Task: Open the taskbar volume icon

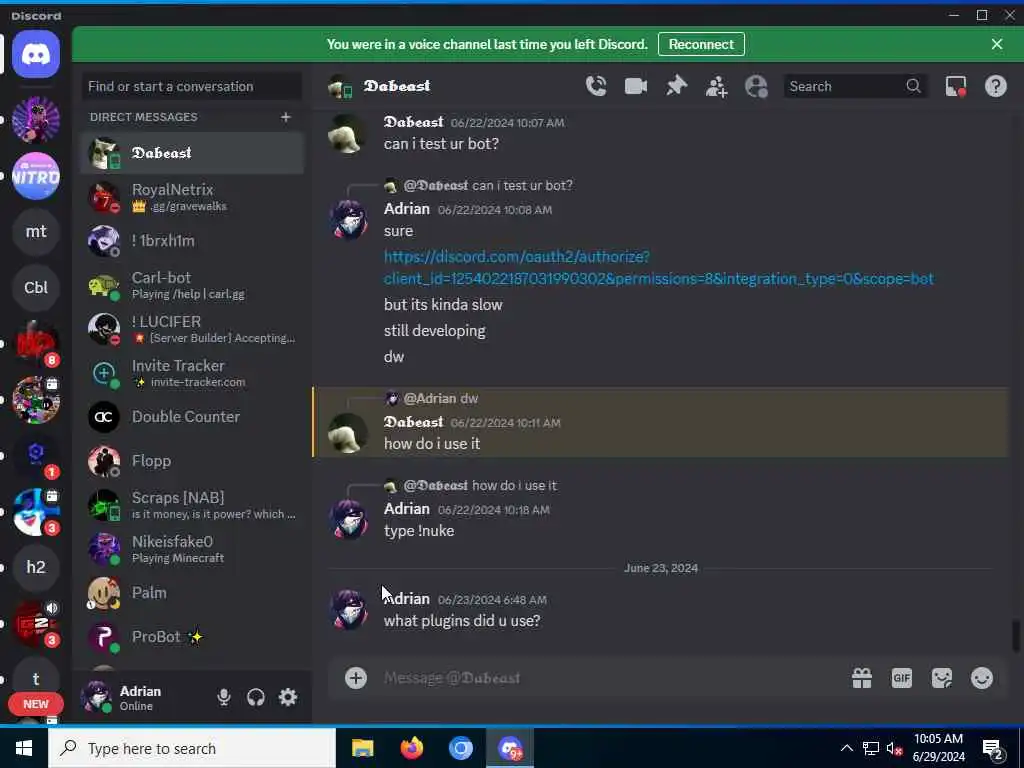Action: 895,748
